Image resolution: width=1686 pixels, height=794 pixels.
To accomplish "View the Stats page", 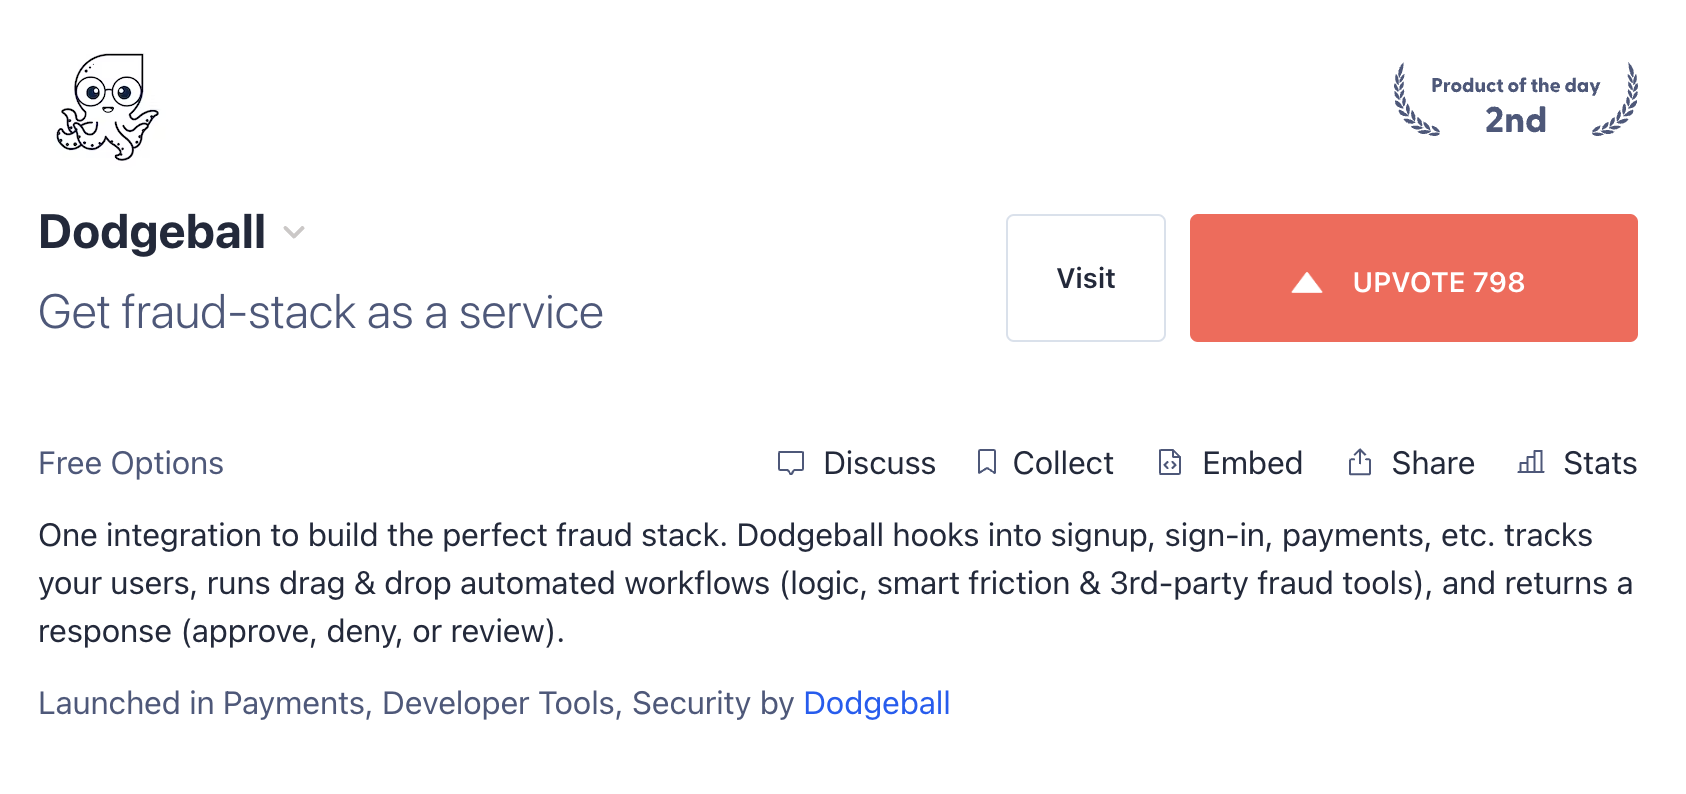I will pyautogui.click(x=1600, y=463).
